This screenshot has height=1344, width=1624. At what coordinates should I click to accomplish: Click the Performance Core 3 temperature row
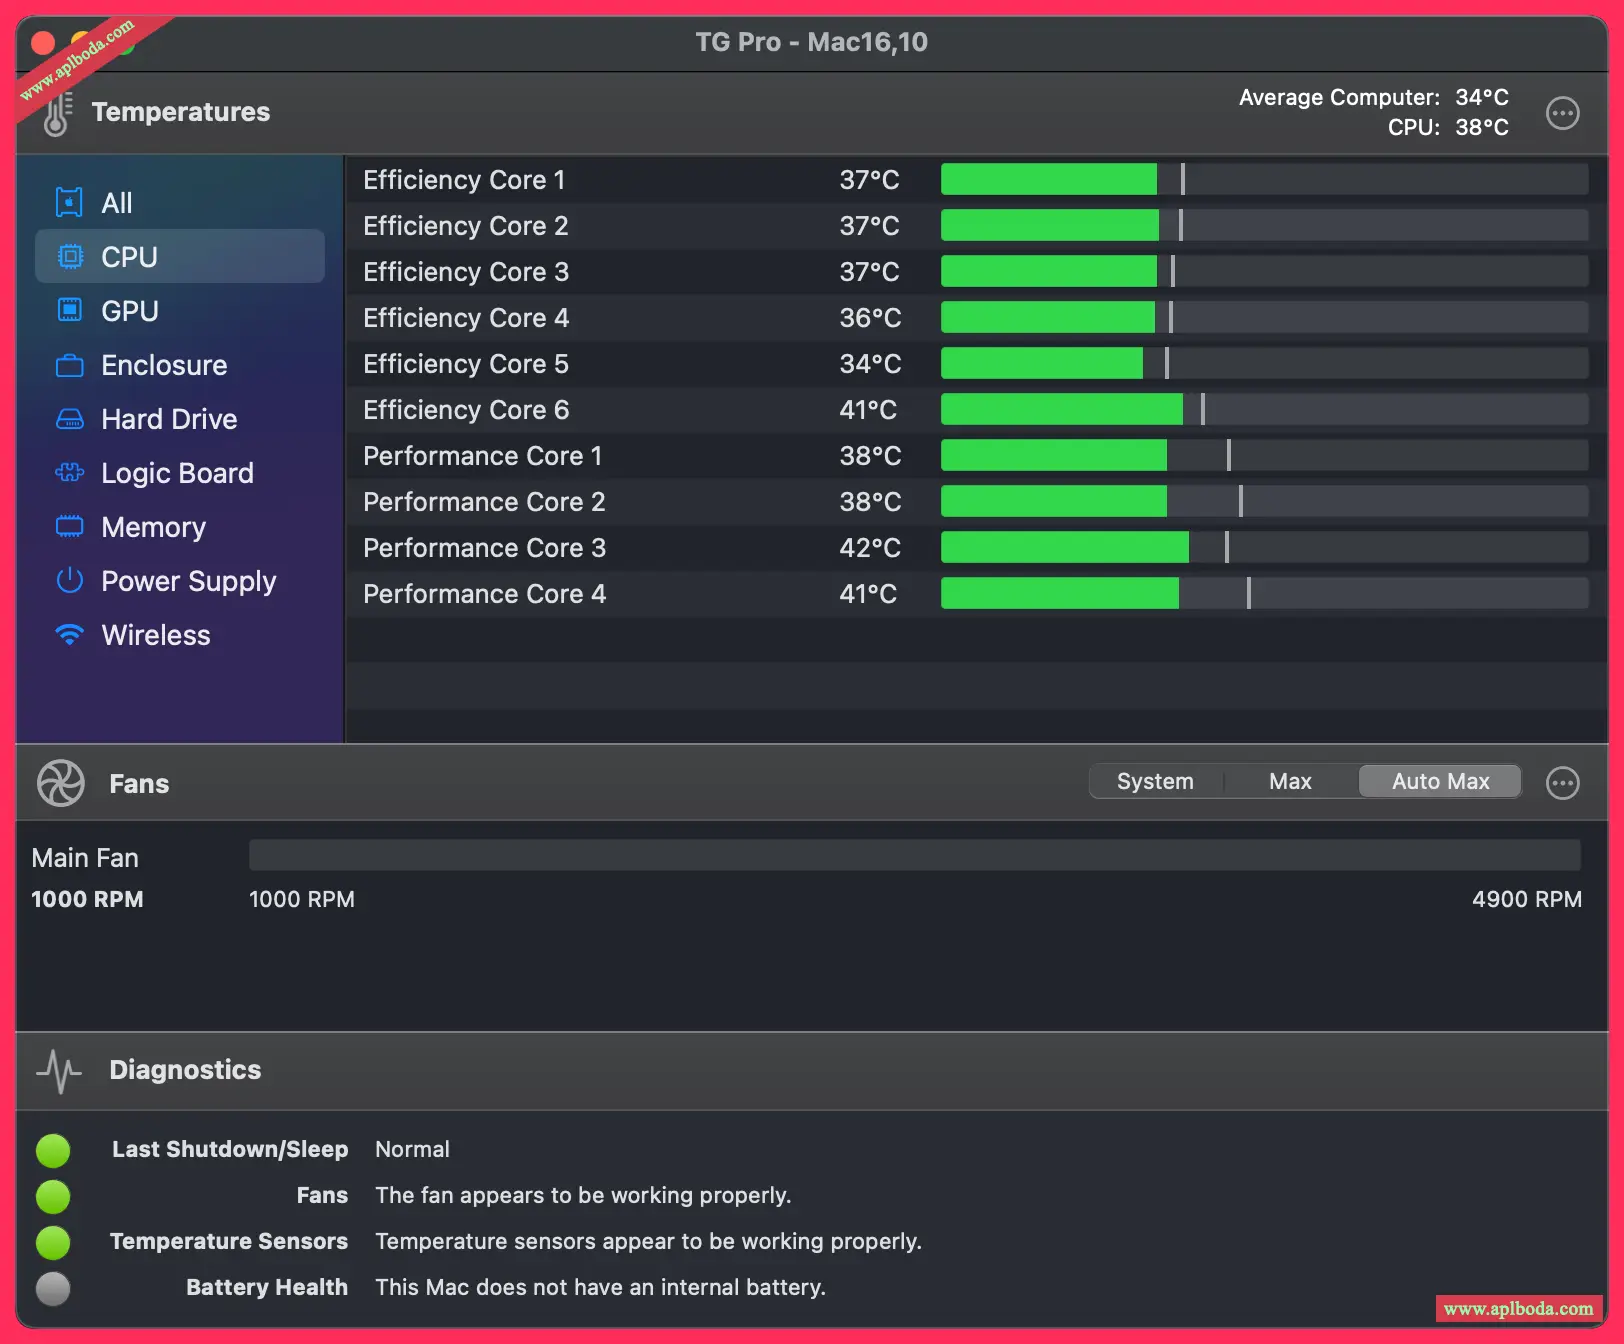(x=700, y=547)
